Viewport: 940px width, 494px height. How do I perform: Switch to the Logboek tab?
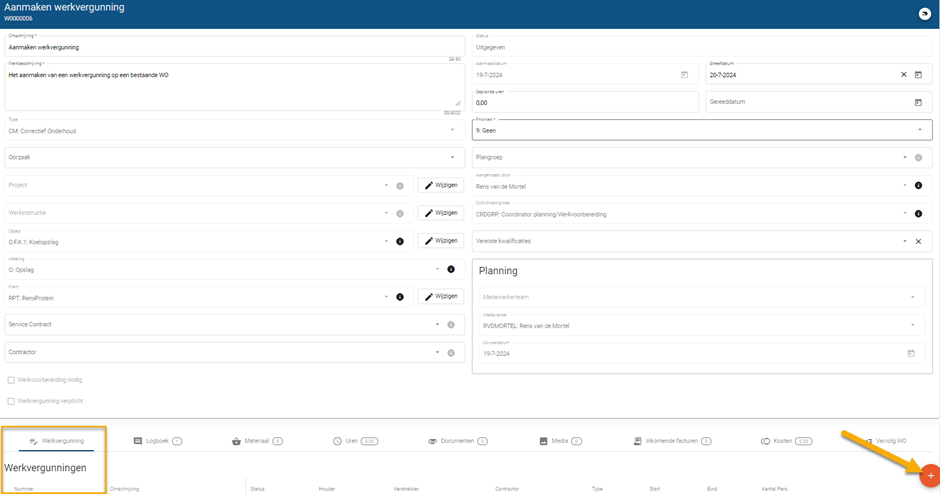(x=157, y=441)
